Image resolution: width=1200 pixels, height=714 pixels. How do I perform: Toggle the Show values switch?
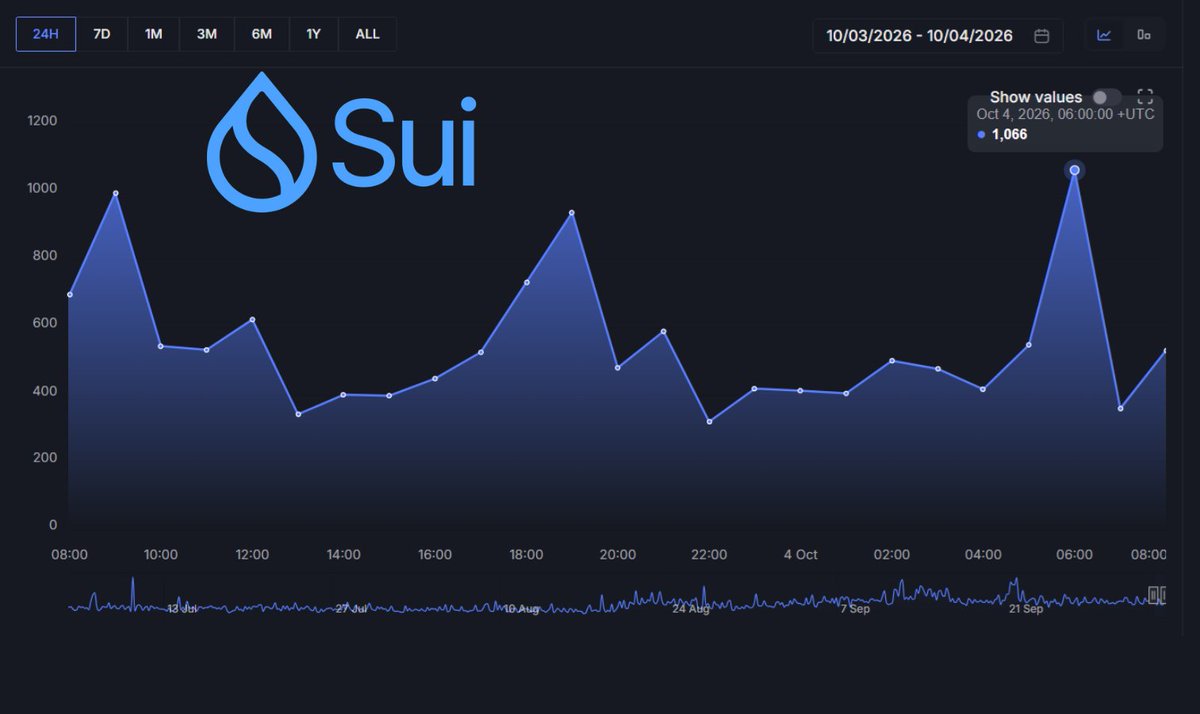click(x=1106, y=97)
